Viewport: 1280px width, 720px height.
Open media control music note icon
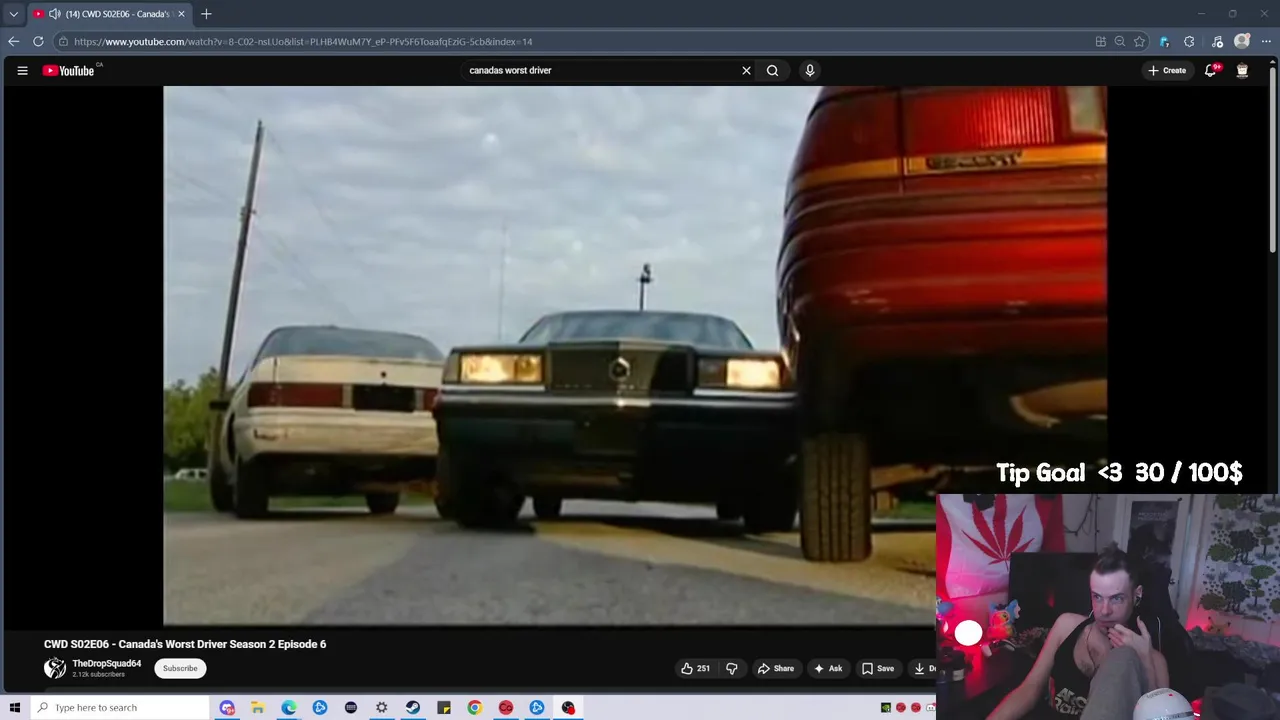(1217, 42)
